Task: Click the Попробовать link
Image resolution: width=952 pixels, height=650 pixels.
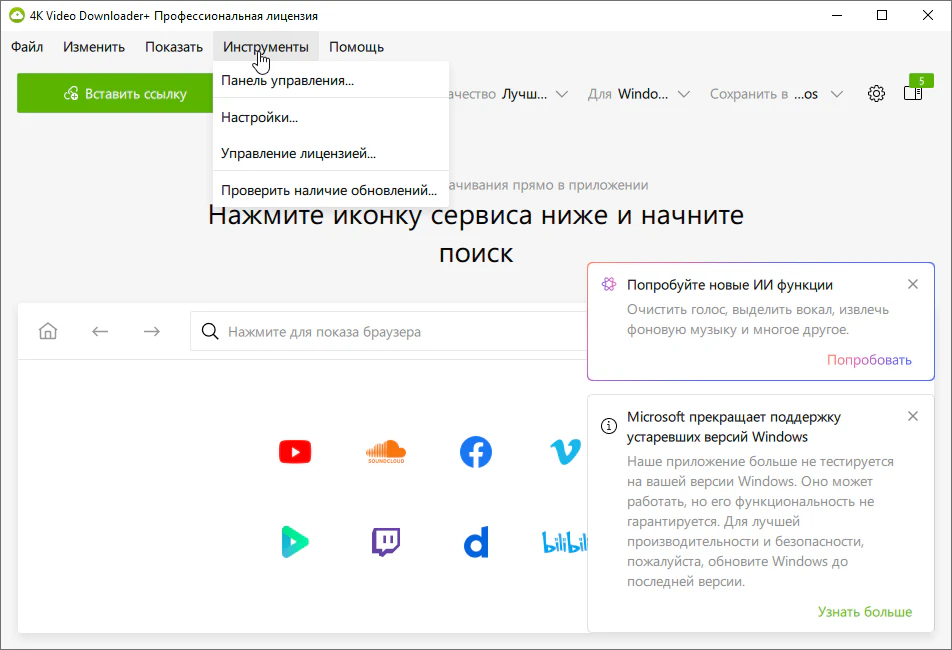Action: coord(869,360)
